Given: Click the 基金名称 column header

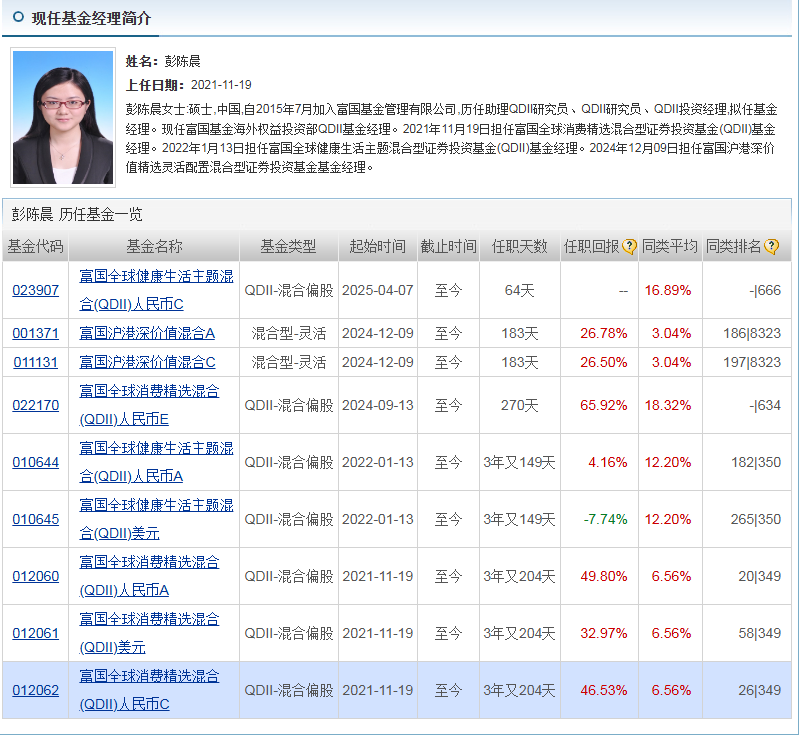Looking at the screenshot, I should (154, 247).
